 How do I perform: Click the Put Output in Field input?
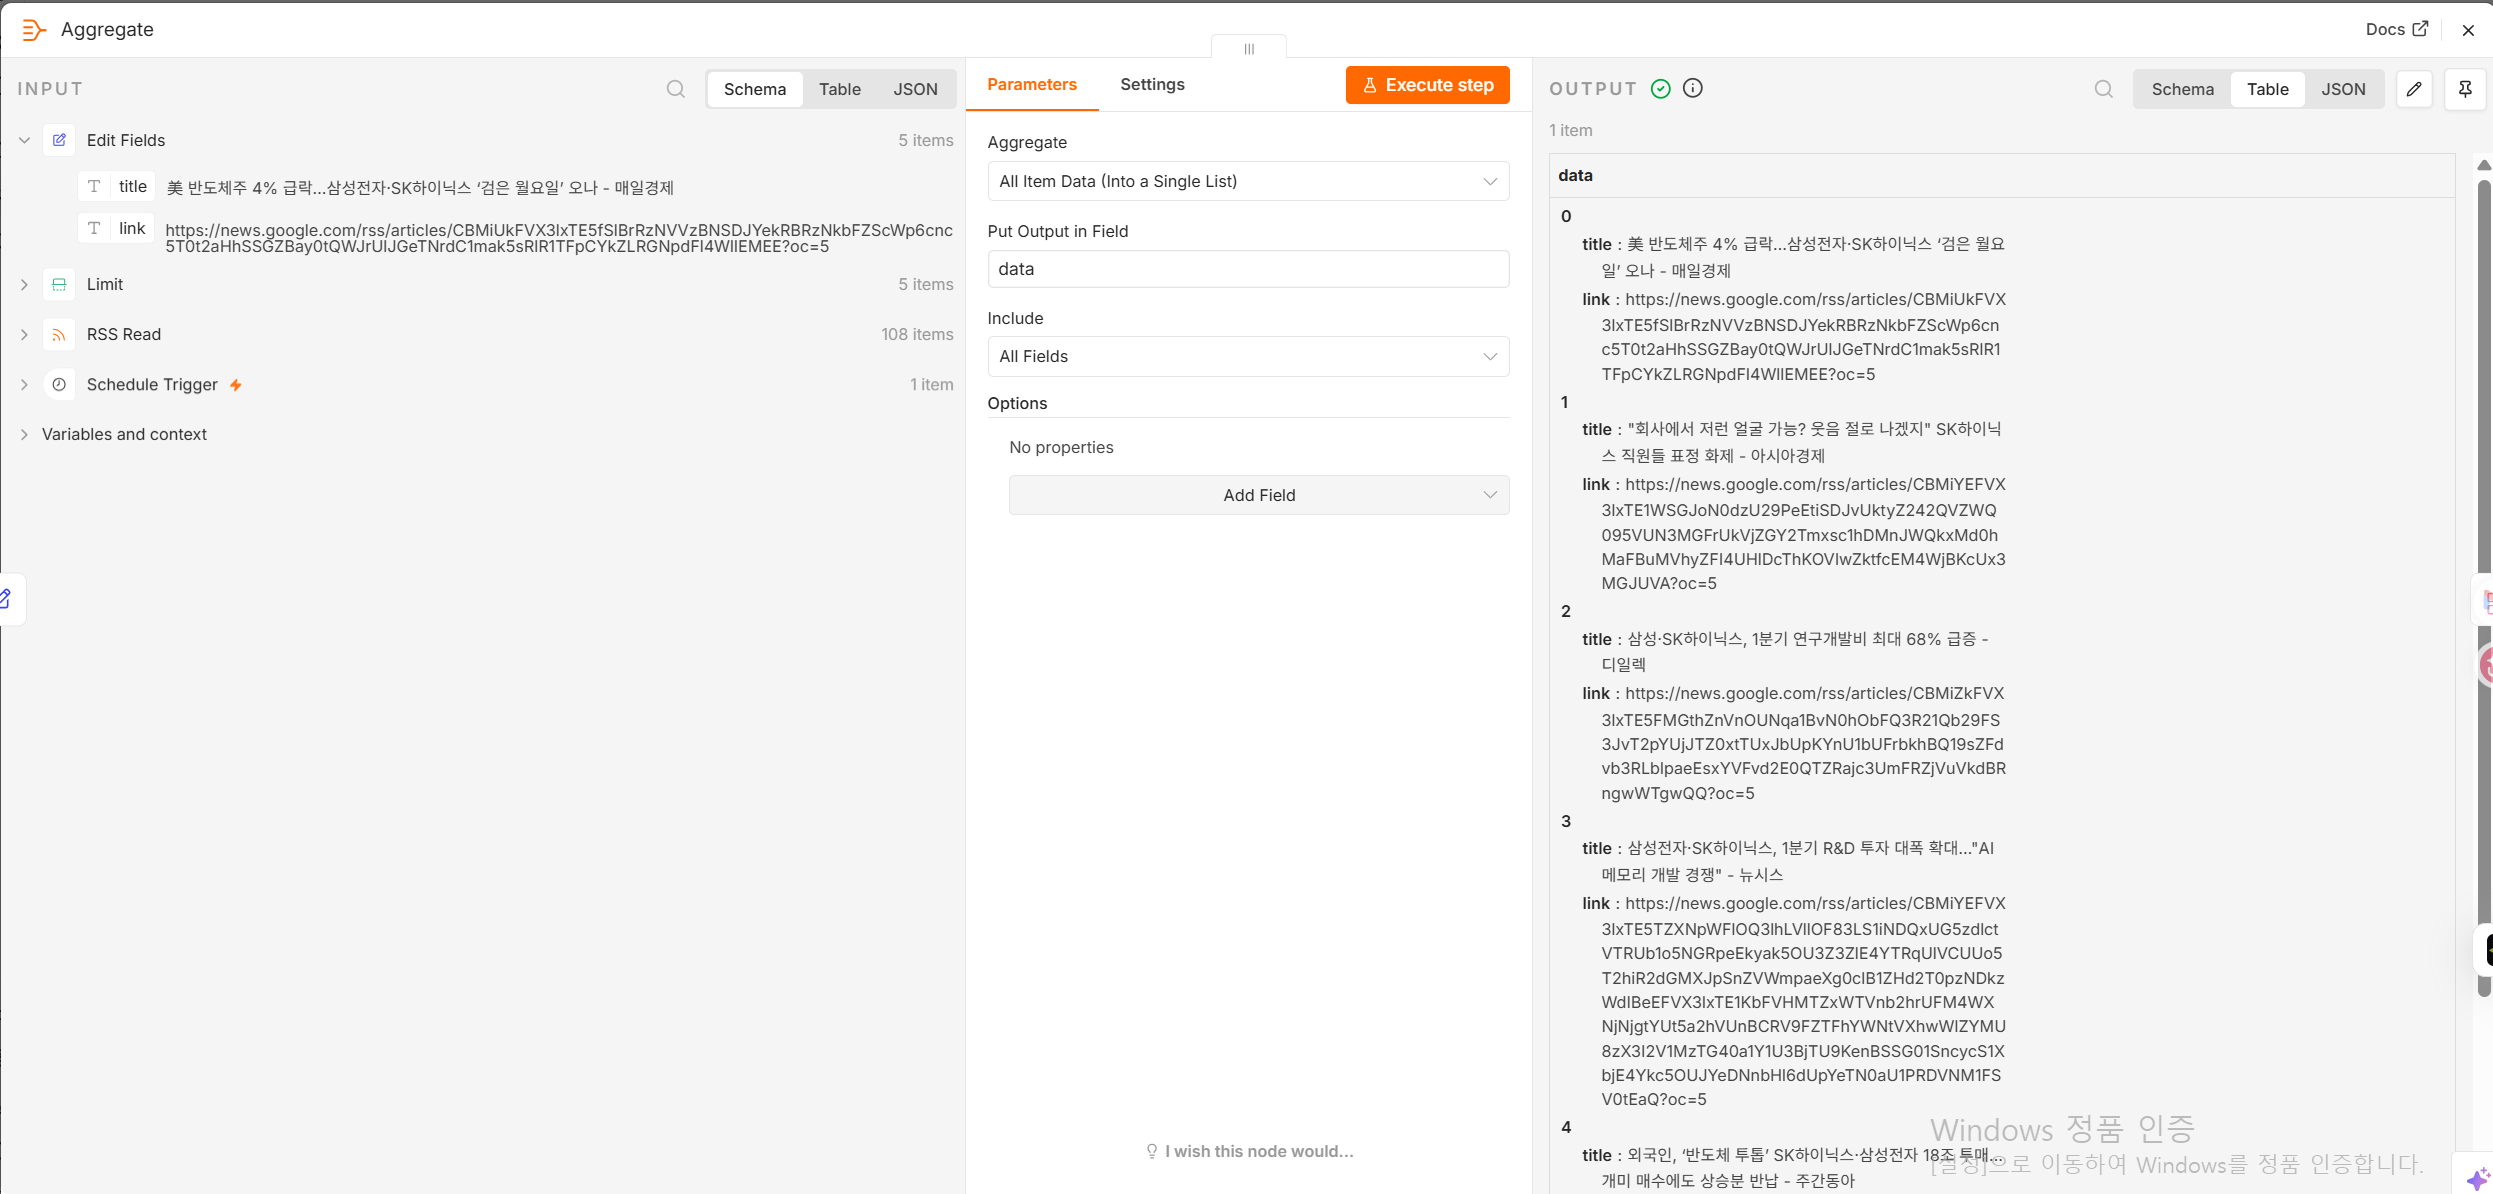(1248, 269)
